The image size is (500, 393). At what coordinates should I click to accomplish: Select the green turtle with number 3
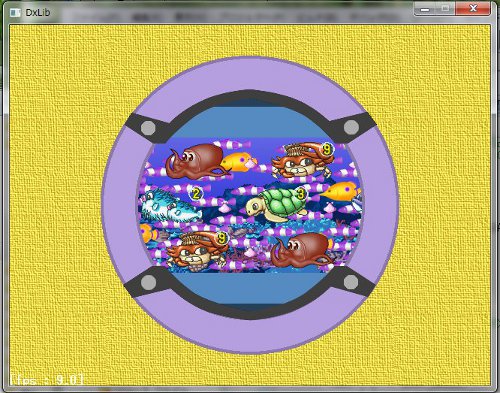point(277,204)
